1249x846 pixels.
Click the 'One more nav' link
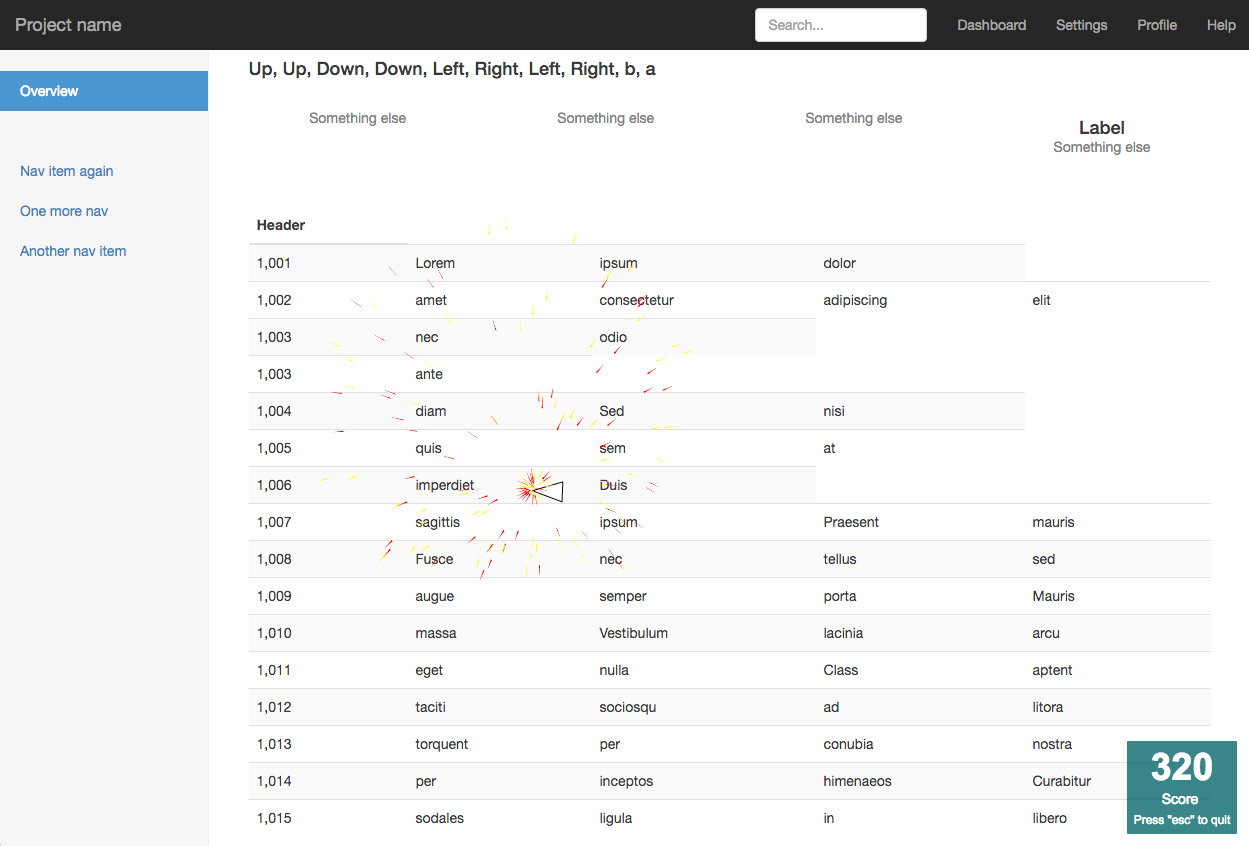tap(64, 211)
